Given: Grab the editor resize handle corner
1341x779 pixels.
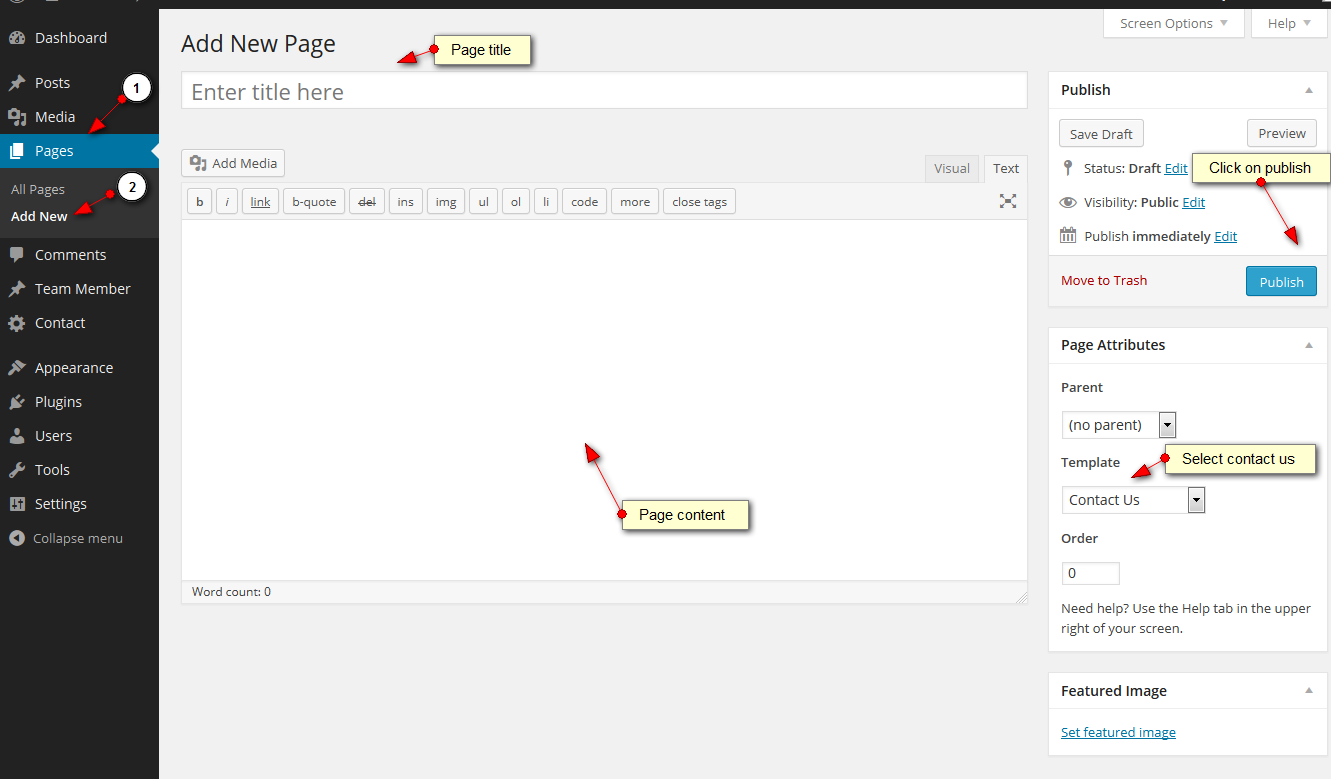Looking at the screenshot, I should pyautogui.click(x=1021, y=597).
